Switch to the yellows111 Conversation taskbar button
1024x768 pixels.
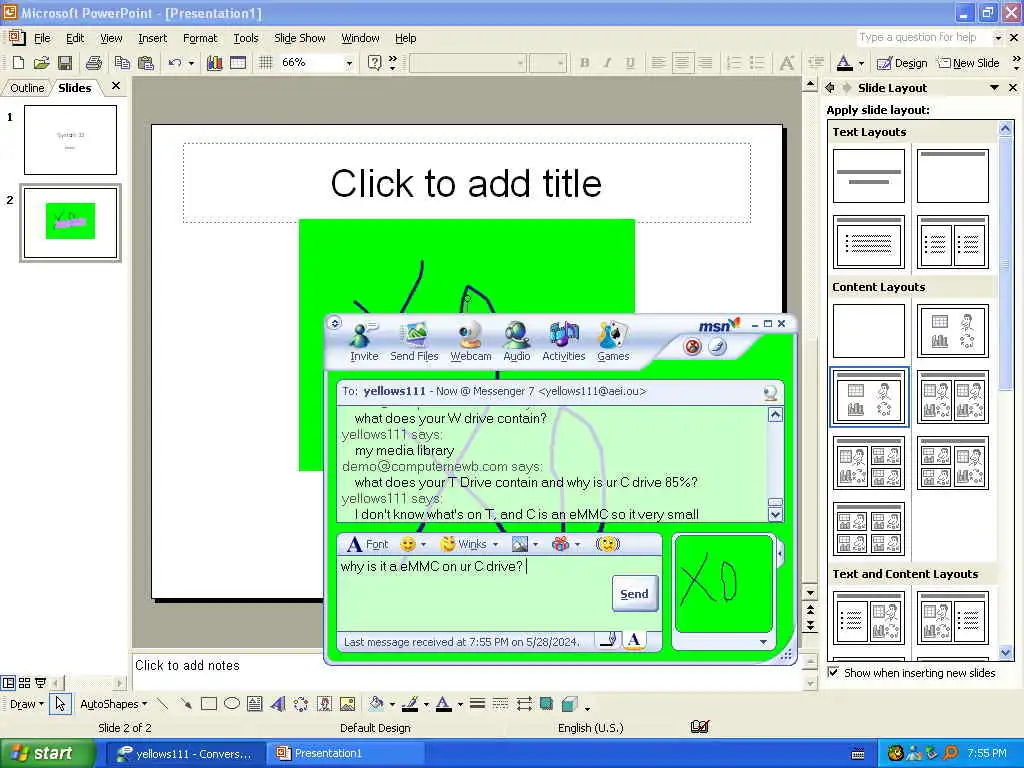[x=184, y=754]
